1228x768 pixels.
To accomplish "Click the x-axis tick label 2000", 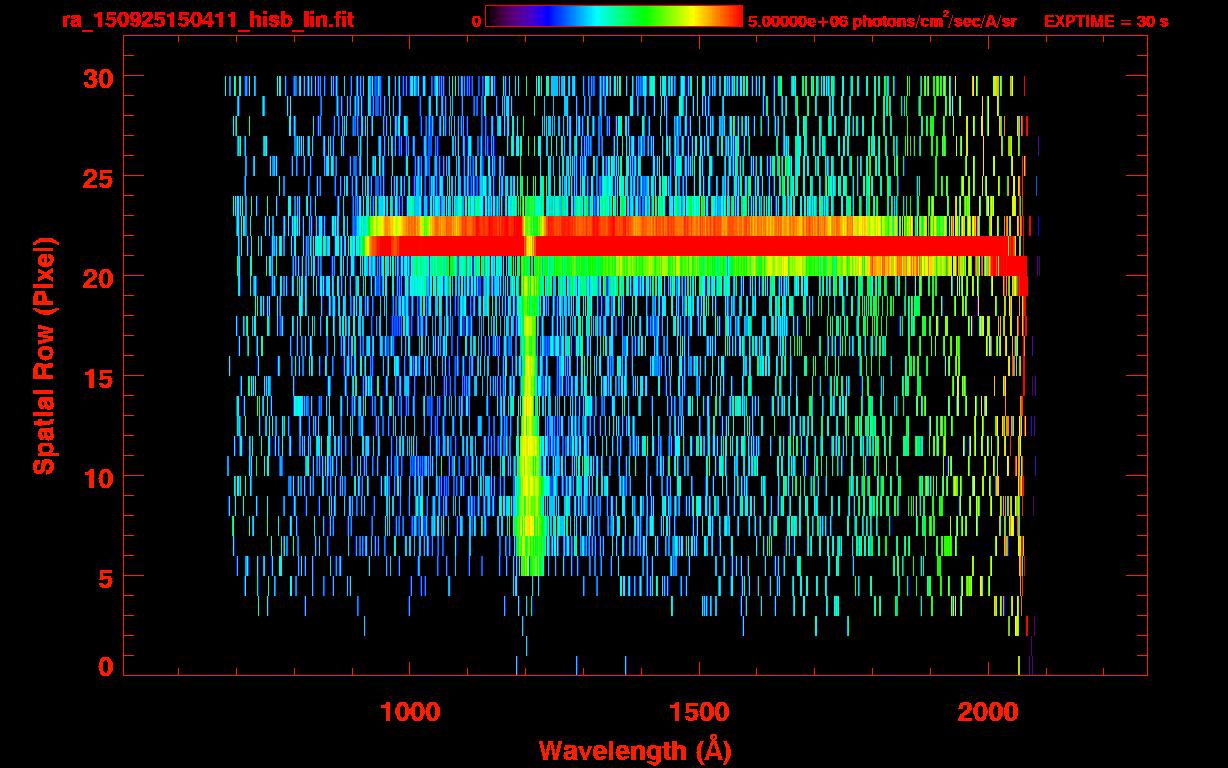I will click(988, 712).
